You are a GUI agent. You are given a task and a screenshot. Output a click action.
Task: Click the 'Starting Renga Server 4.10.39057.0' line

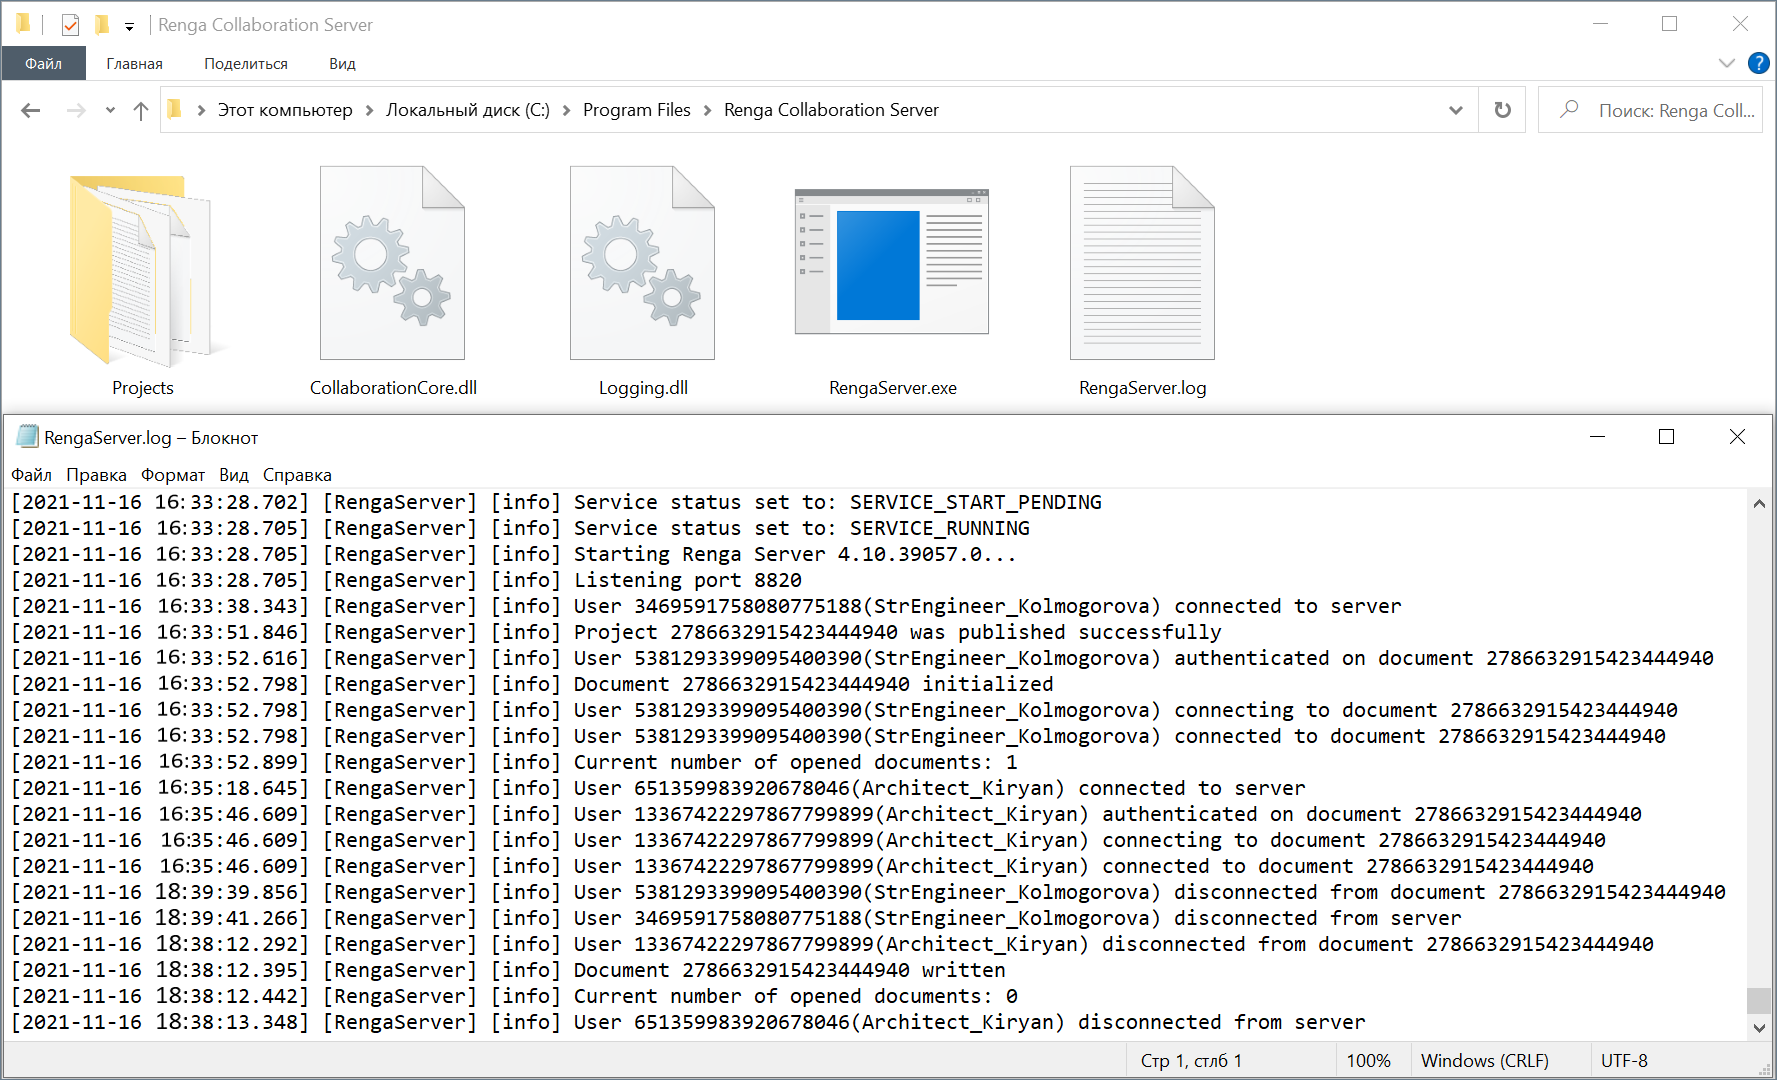[513, 554]
